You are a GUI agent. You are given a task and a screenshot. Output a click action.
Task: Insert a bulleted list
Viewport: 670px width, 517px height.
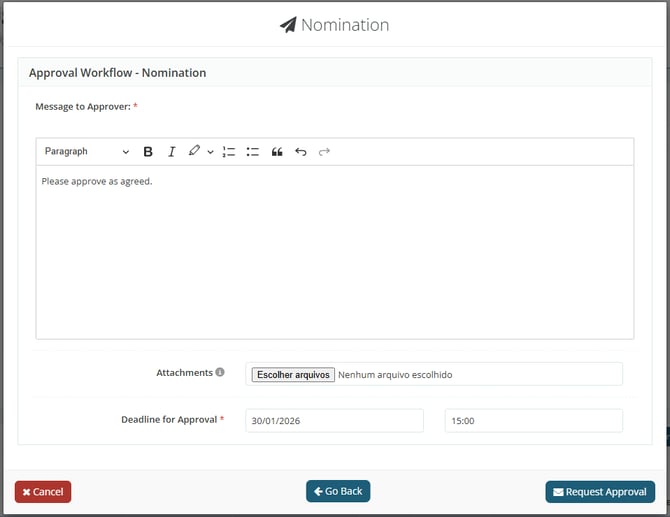pos(253,152)
